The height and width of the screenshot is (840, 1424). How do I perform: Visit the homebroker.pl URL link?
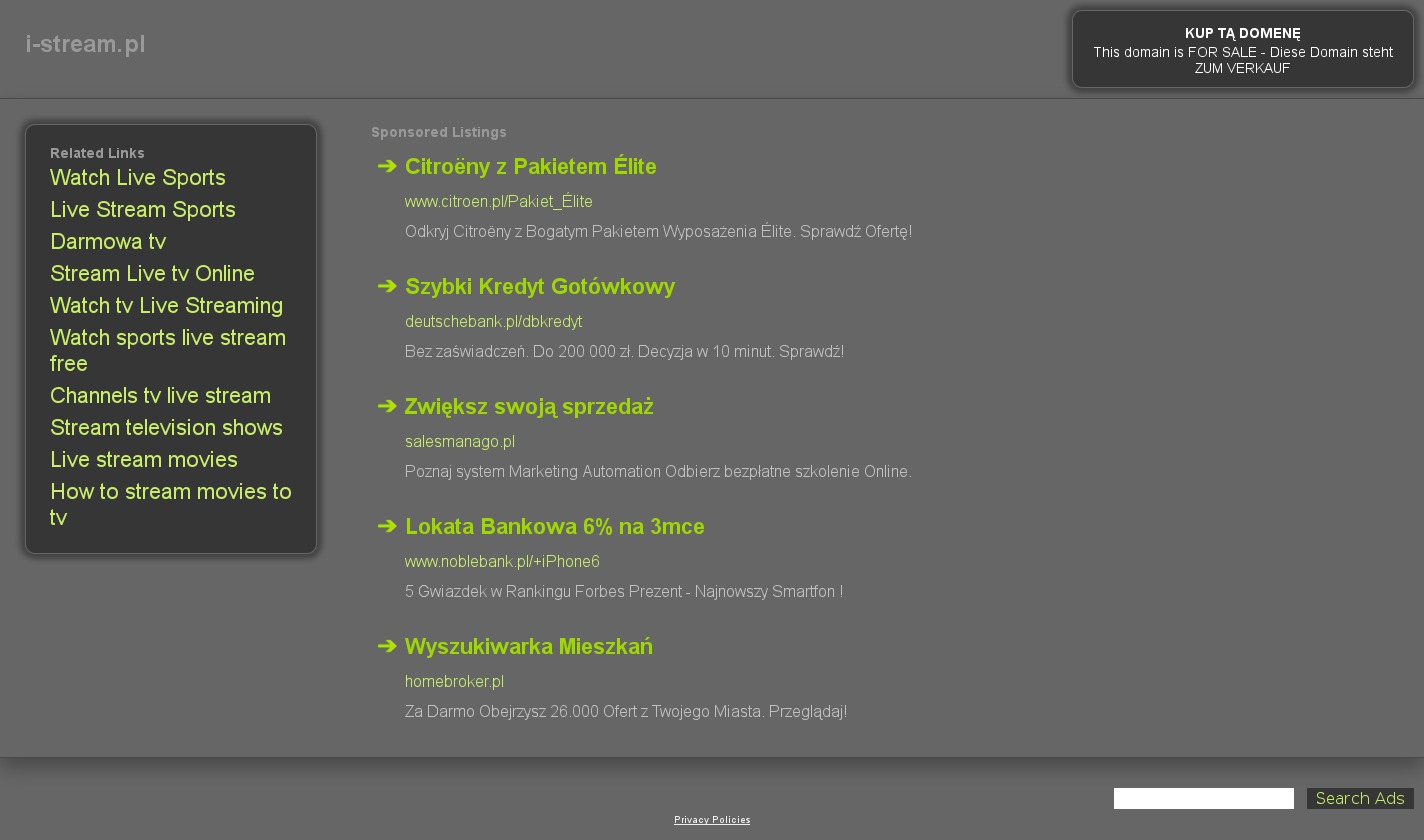[x=454, y=682]
